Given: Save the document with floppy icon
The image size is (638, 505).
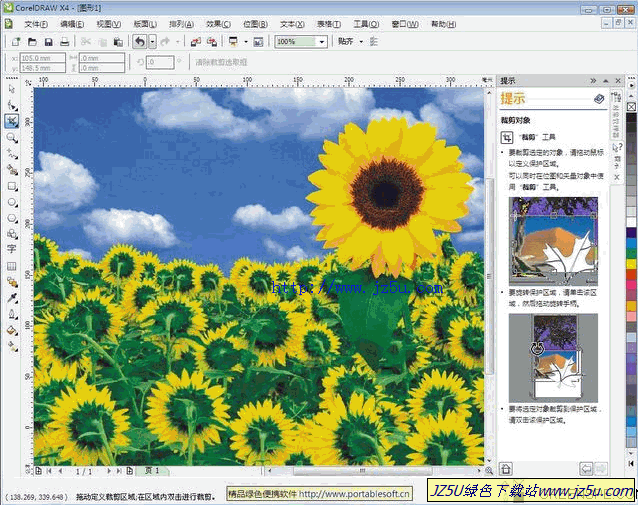Looking at the screenshot, I should [x=48, y=42].
